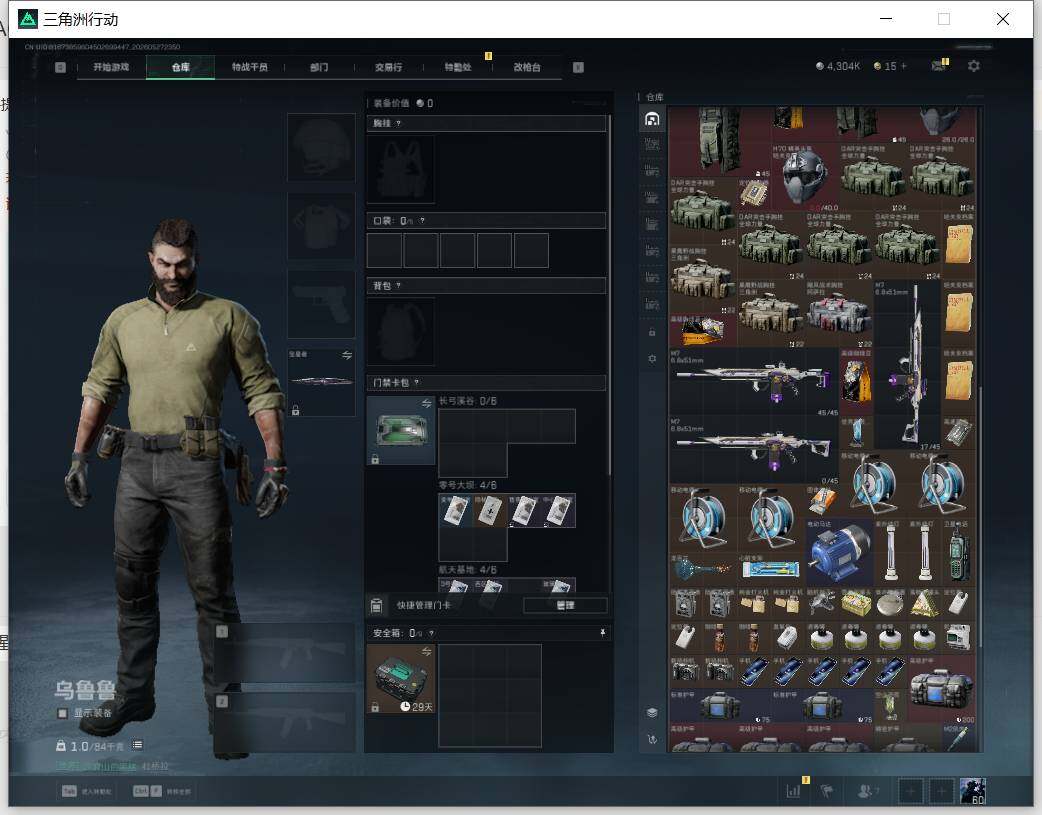The height and width of the screenshot is (815, 1042).
Task: Click the swap icon on keycard case
Action: click(x=427, y=404)
